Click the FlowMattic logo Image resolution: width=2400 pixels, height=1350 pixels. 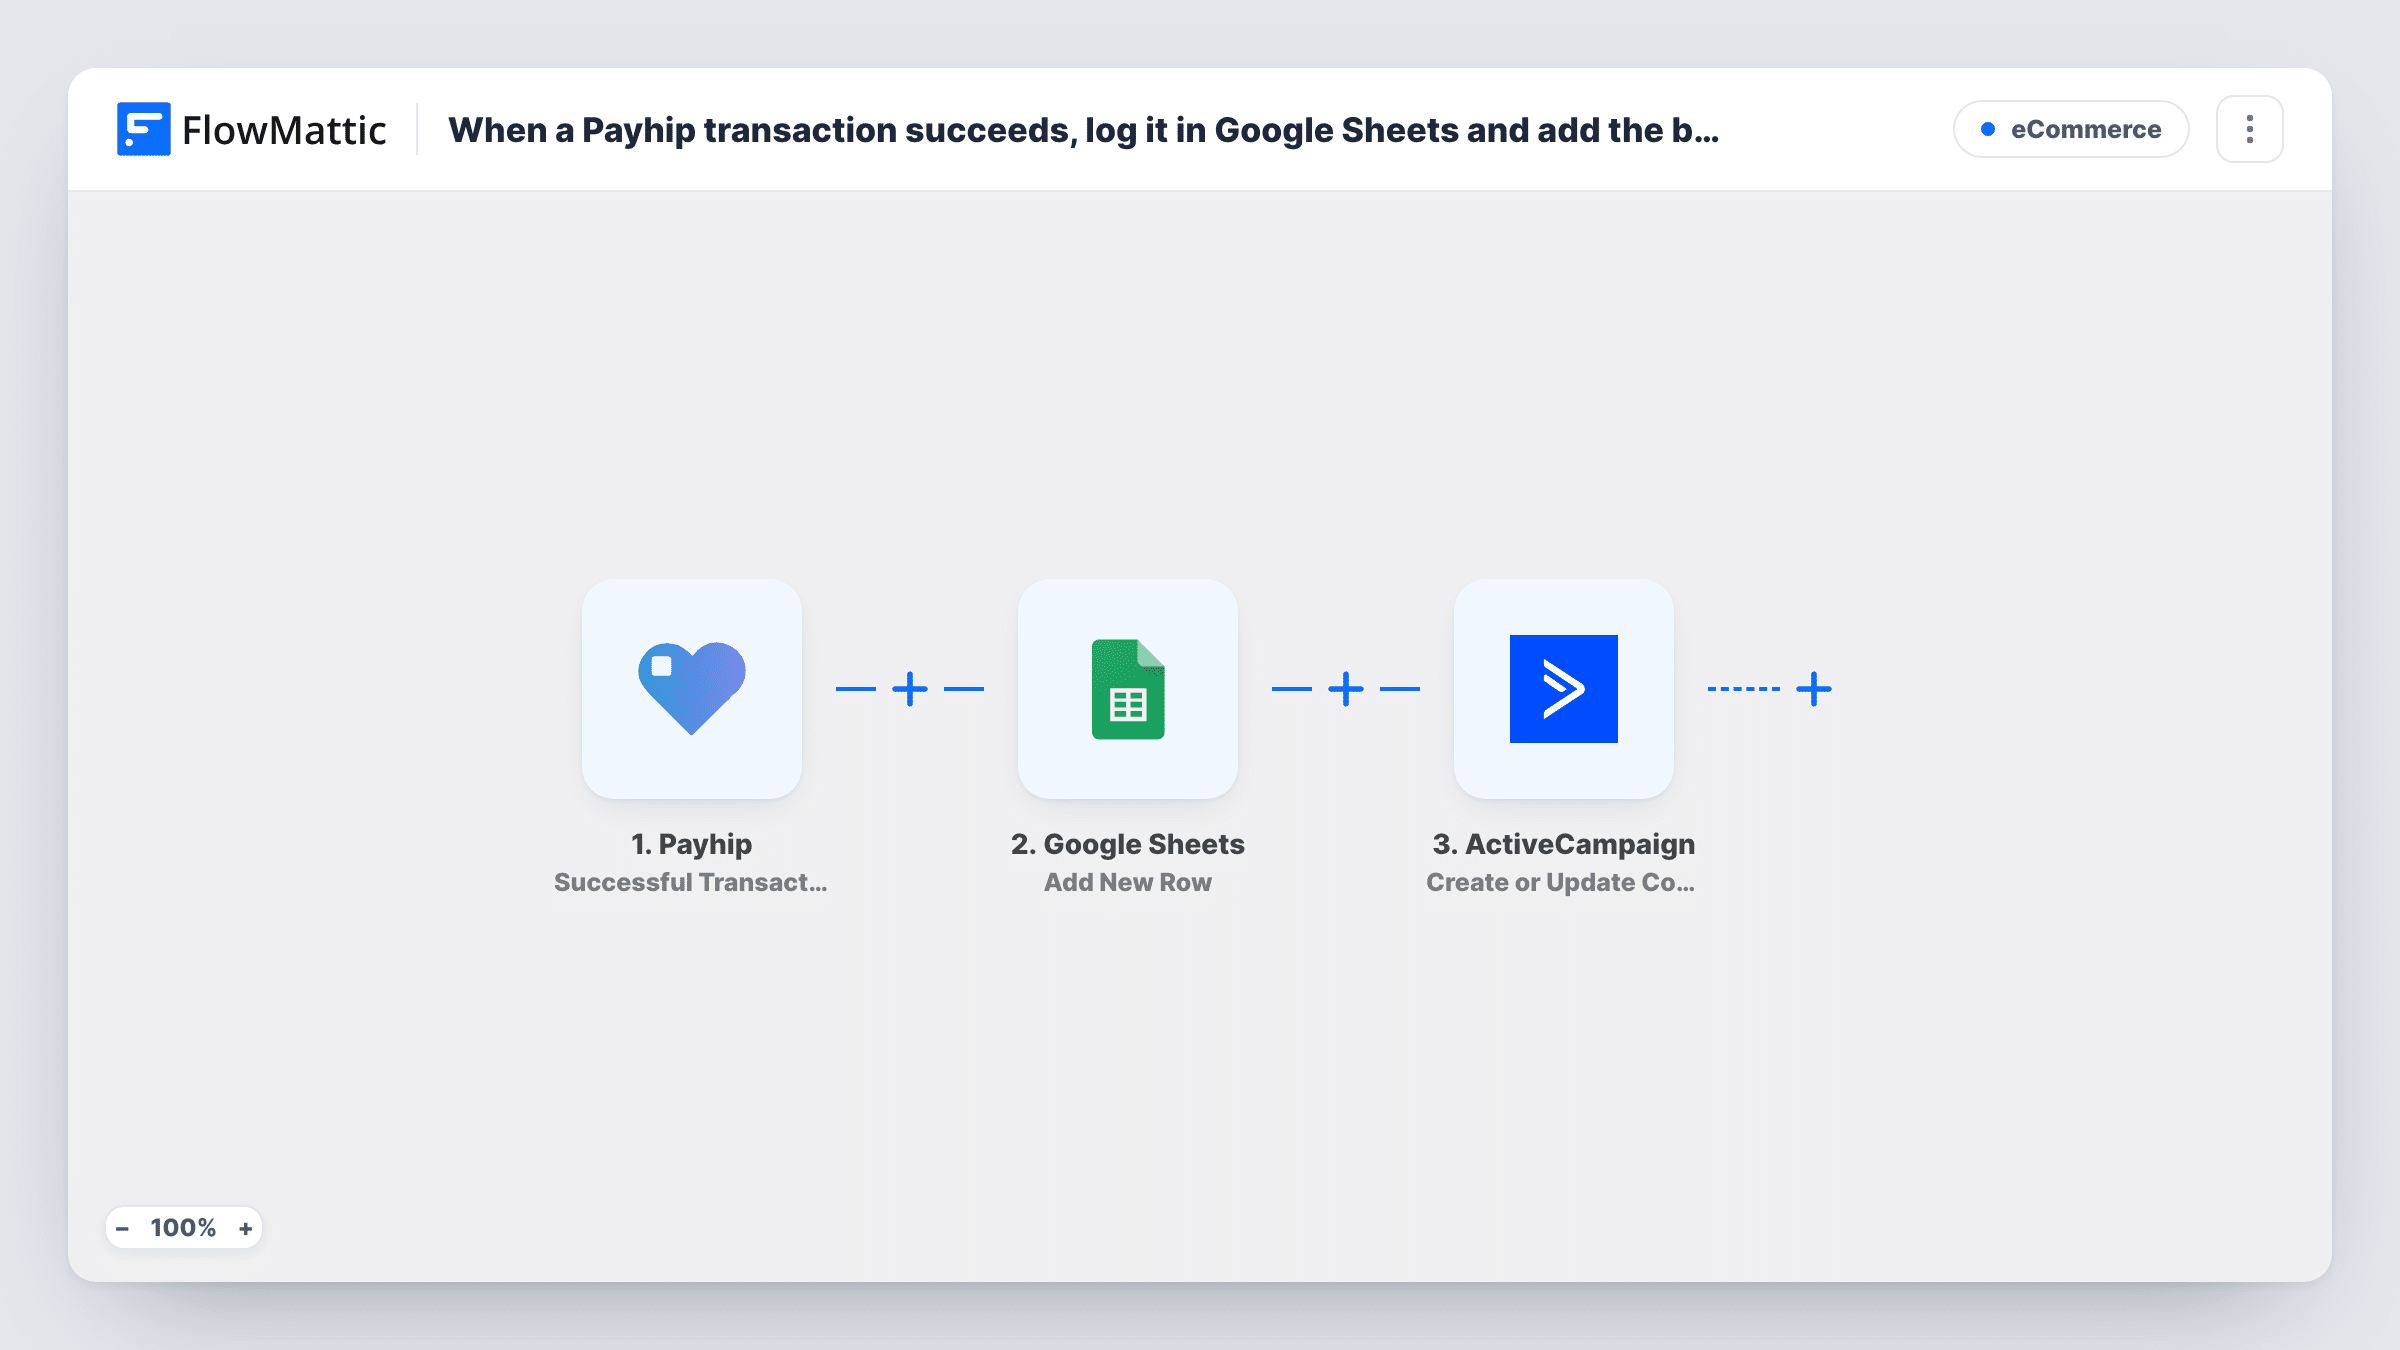click(x=251, y=130)
